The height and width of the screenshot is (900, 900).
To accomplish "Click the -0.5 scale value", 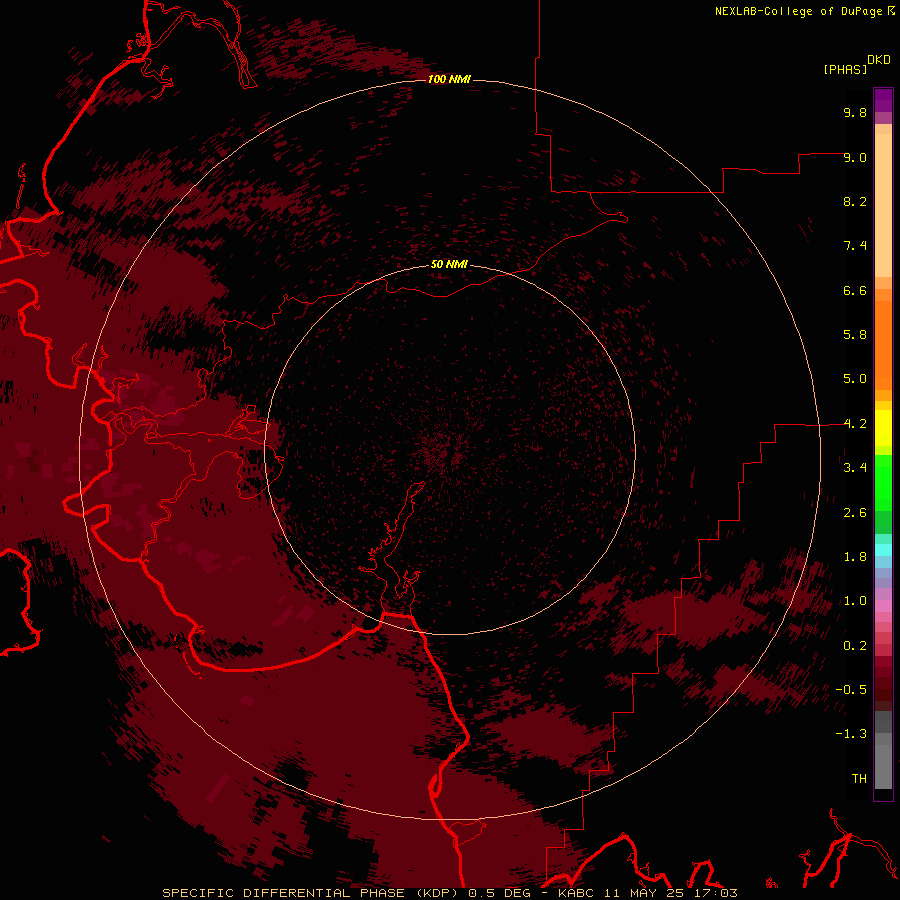I will [851, 690].
